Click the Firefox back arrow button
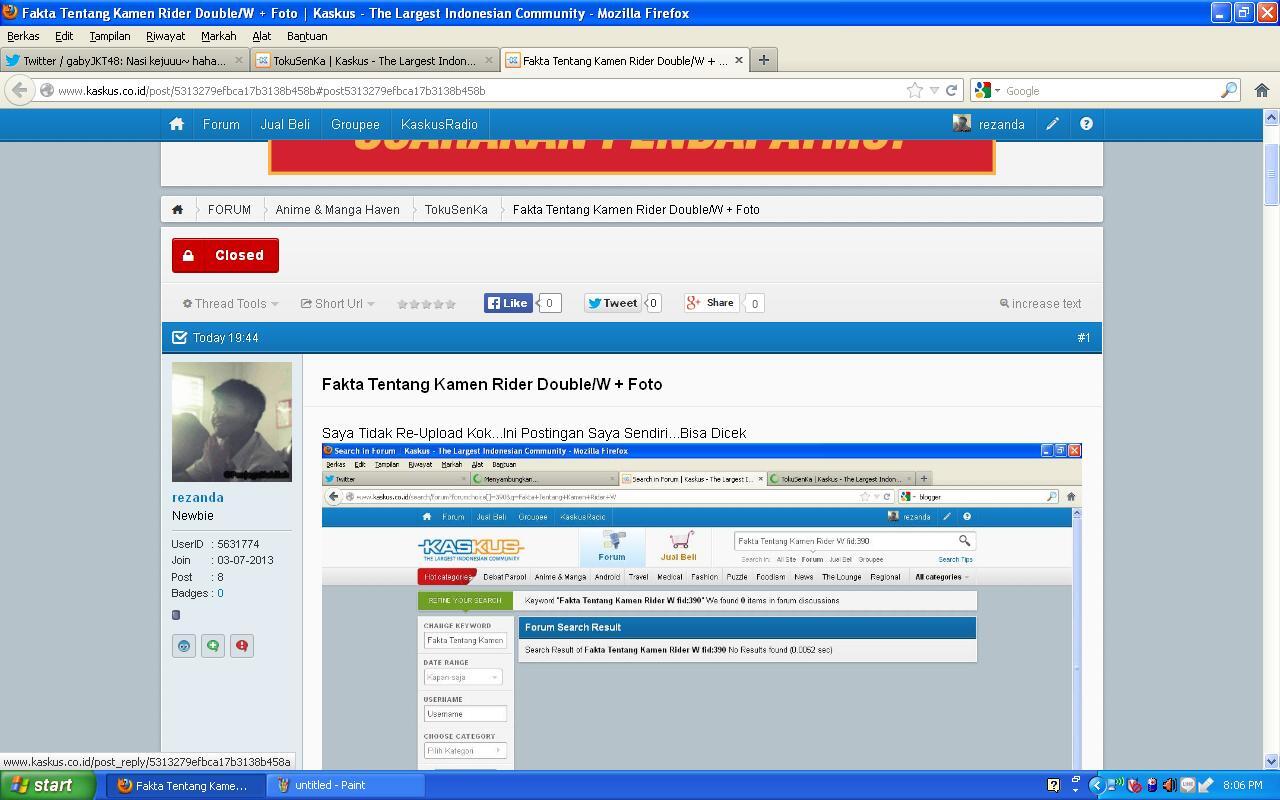Viewport: 1280px width, 800px height. pos(19,90)
